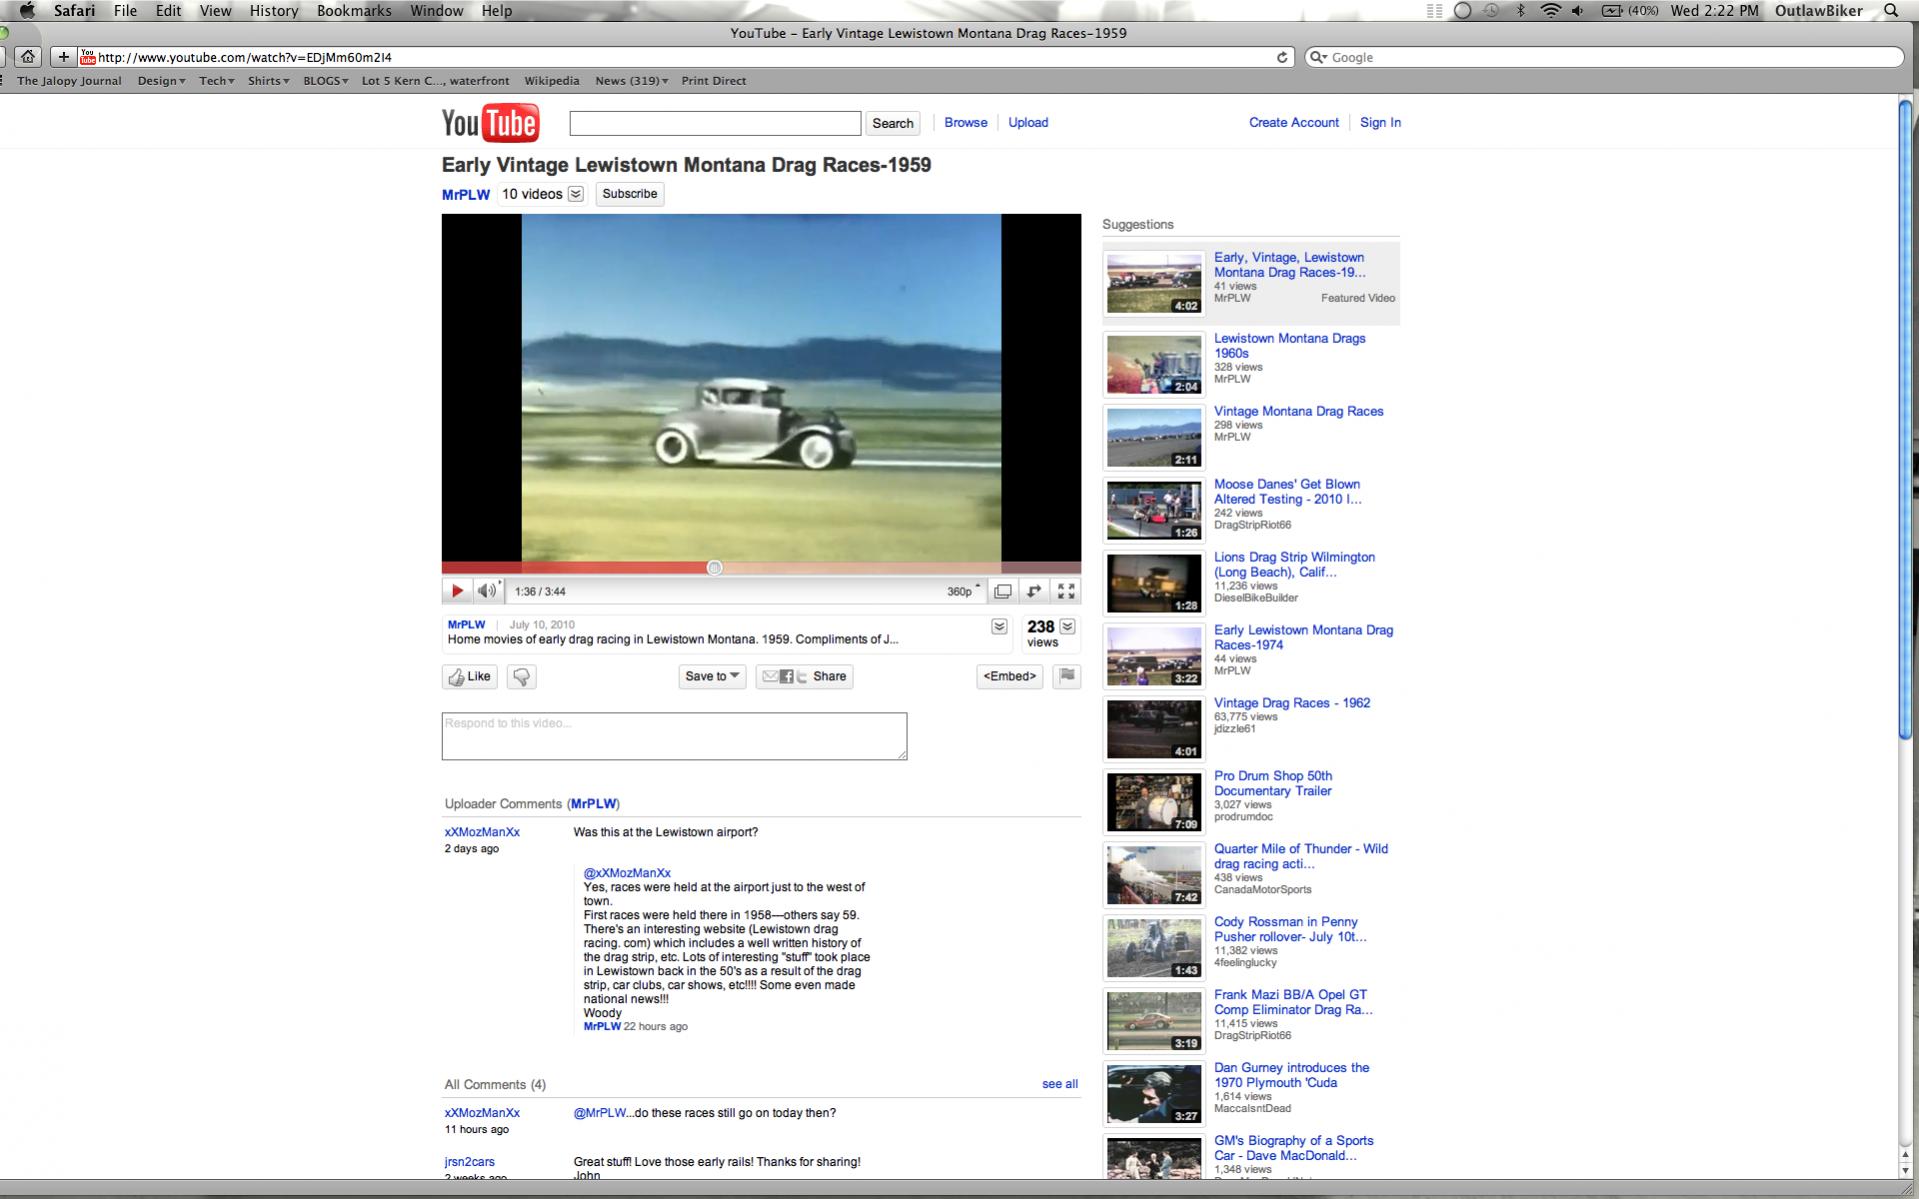Open Spotlight search magnifier in menu bar
1919x1199 pixels.
point(1891,10)
